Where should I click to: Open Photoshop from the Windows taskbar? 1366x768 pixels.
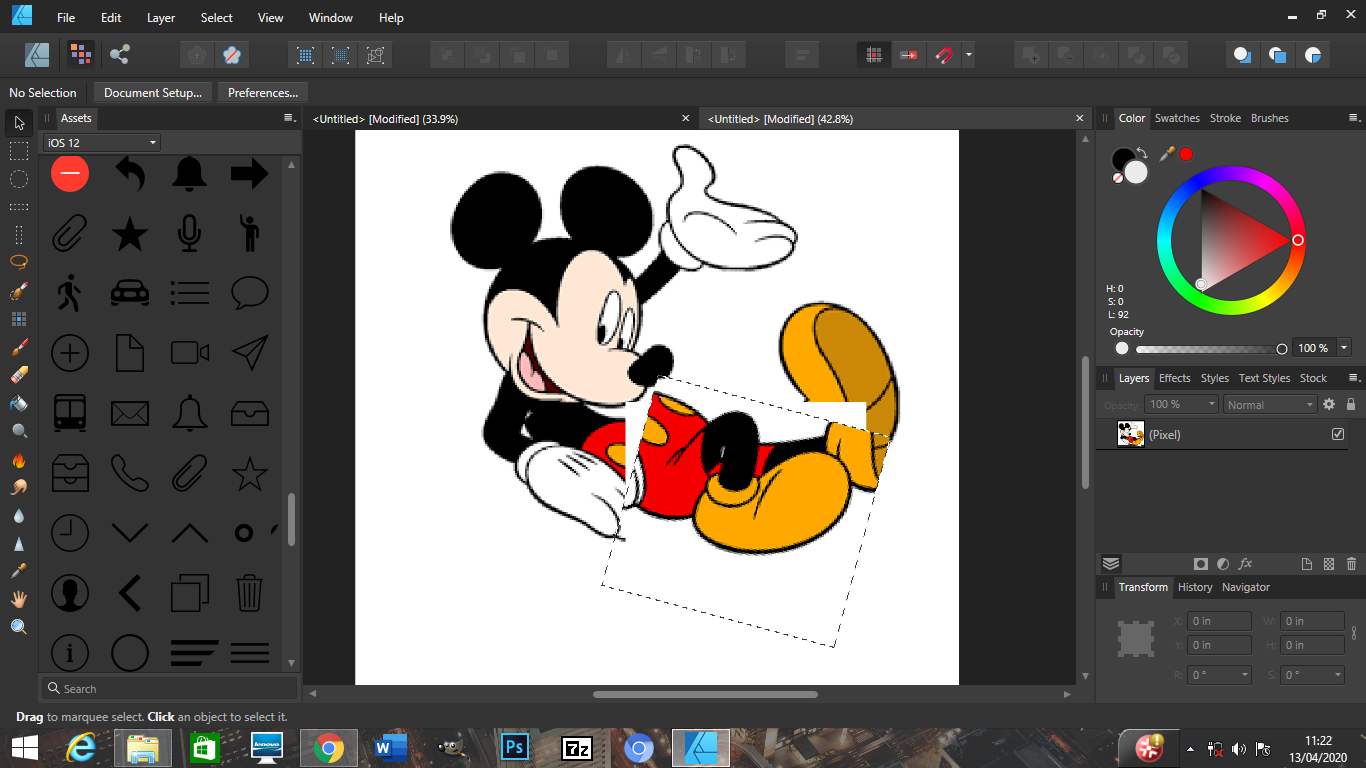pyautogui.click(x=516, y=748)
